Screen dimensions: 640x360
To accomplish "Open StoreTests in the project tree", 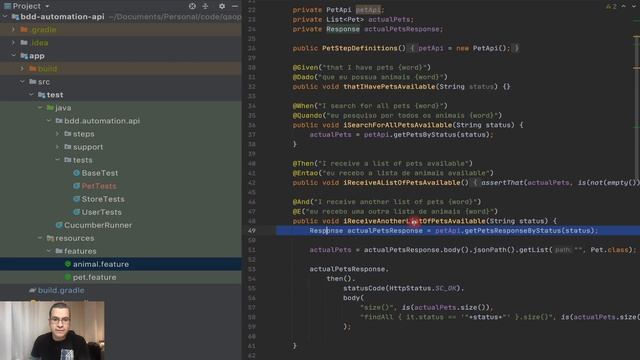I will [x=103, y=199].
